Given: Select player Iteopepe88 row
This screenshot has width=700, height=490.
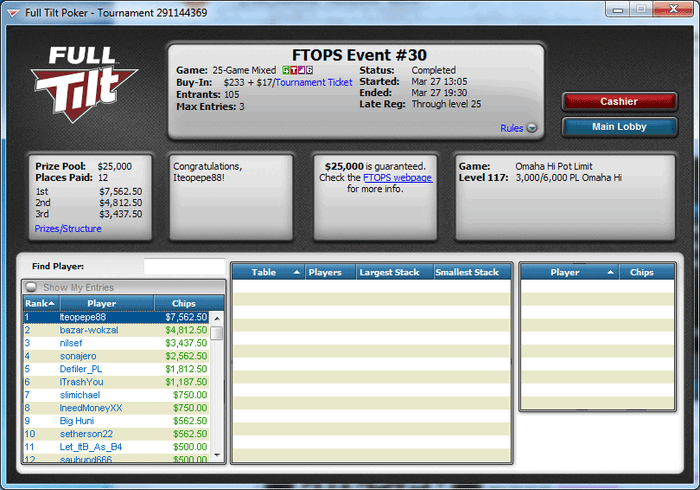Looking at the screenshot, I should tap(116, 317).
